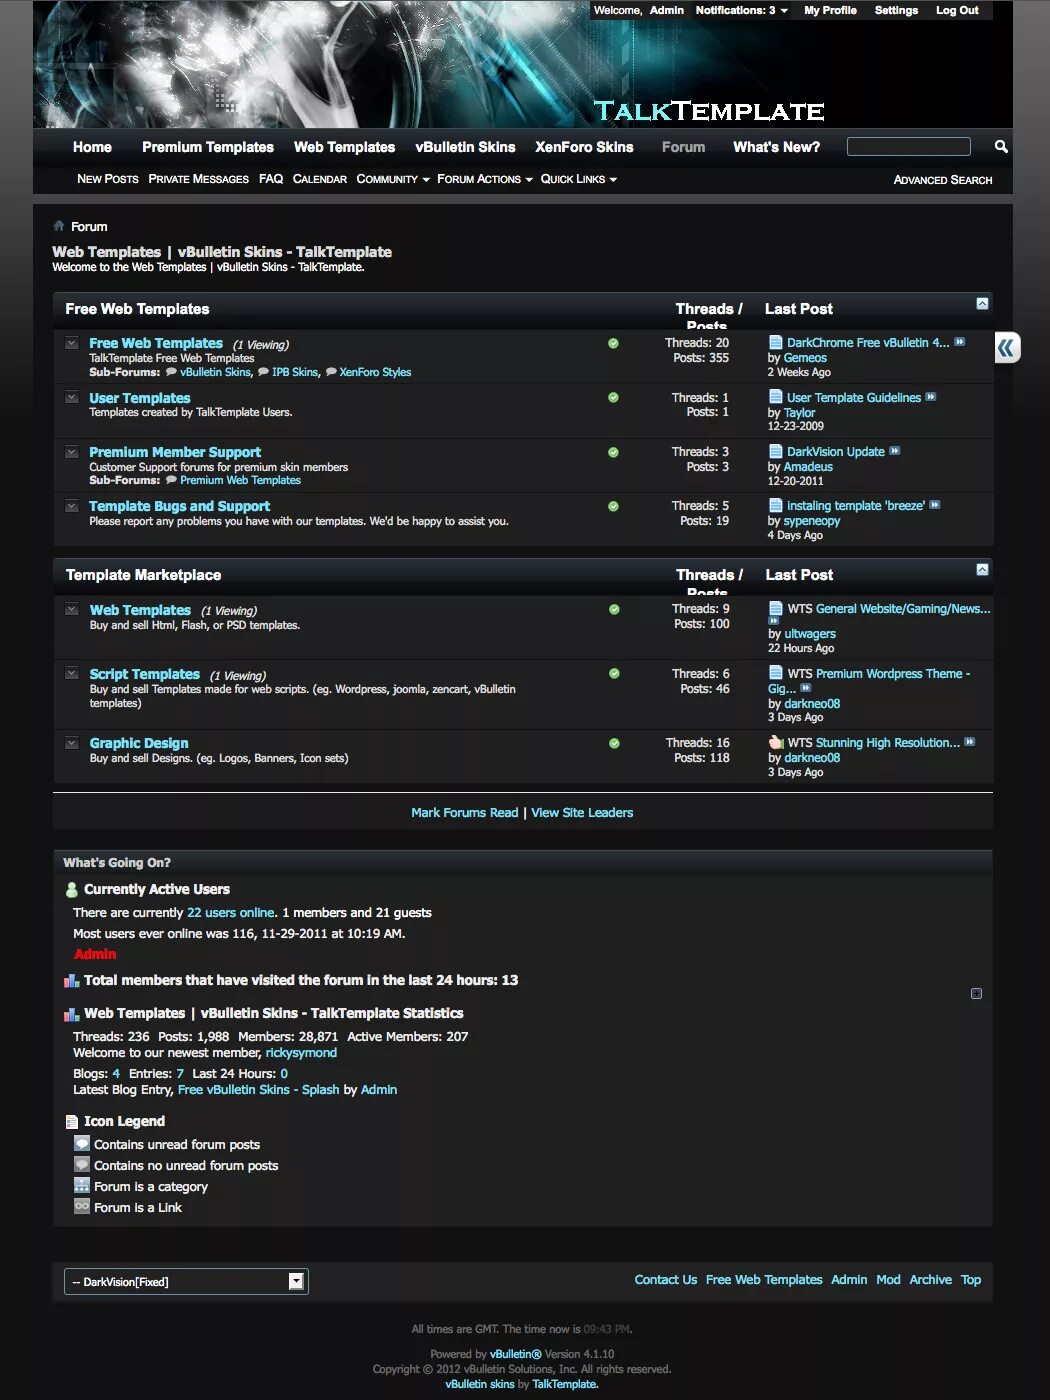The height and width of the screenshot is (1400, 1050).
Task: Open XenForo Styles sub-forum link
Action: (375, 372)
